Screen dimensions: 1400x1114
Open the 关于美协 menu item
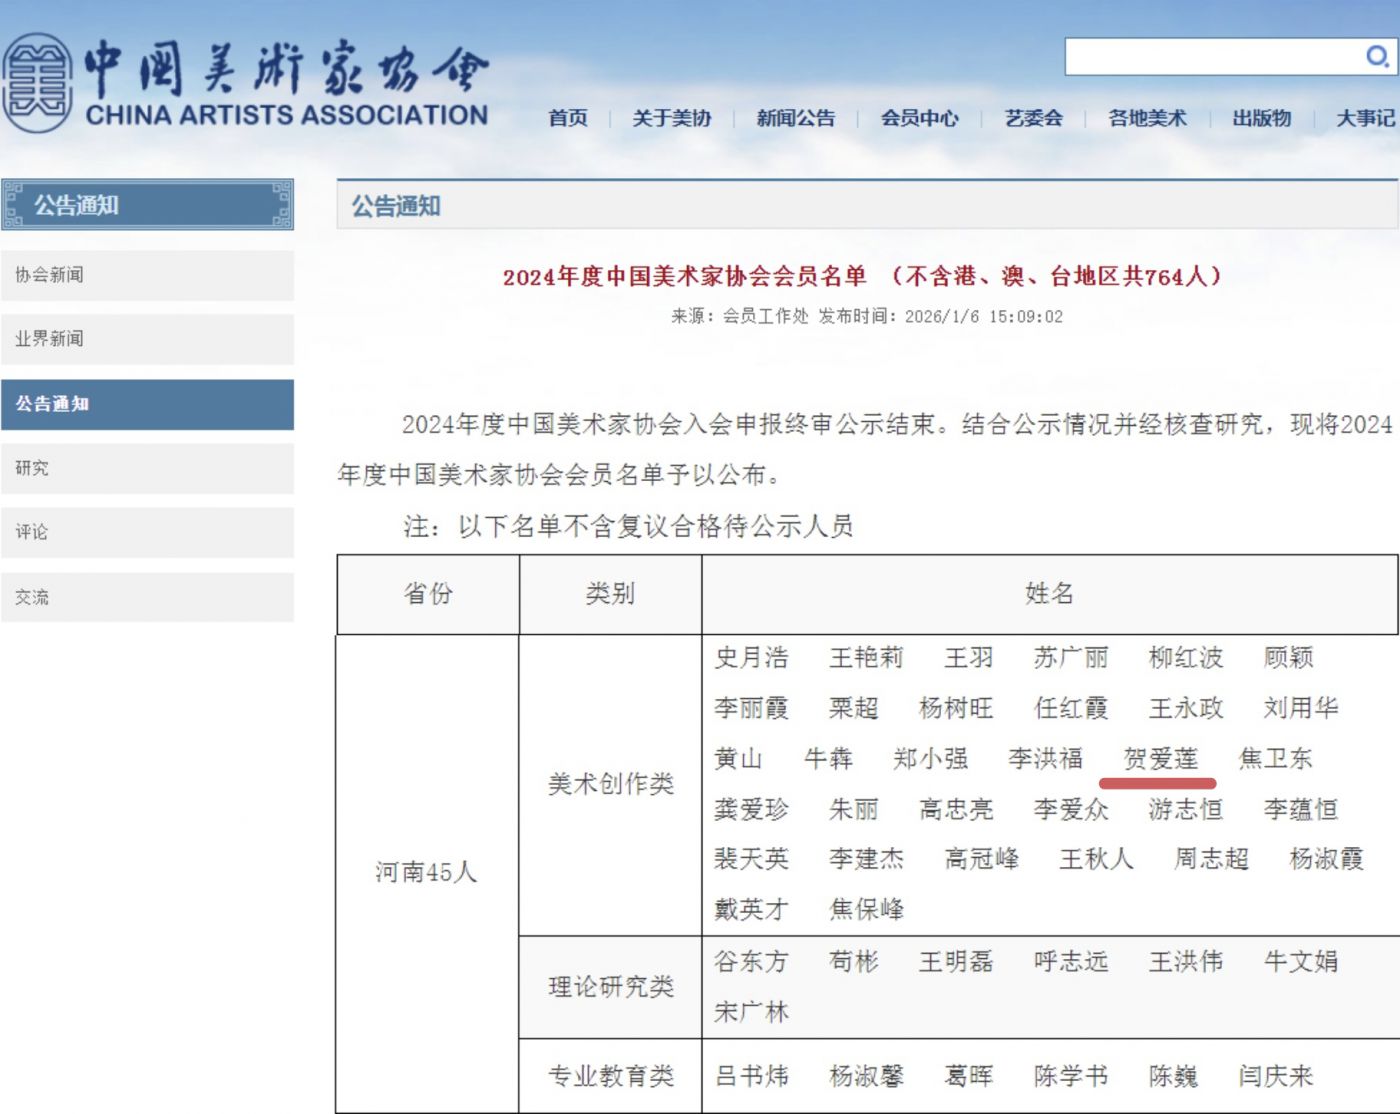pos(671,118)
